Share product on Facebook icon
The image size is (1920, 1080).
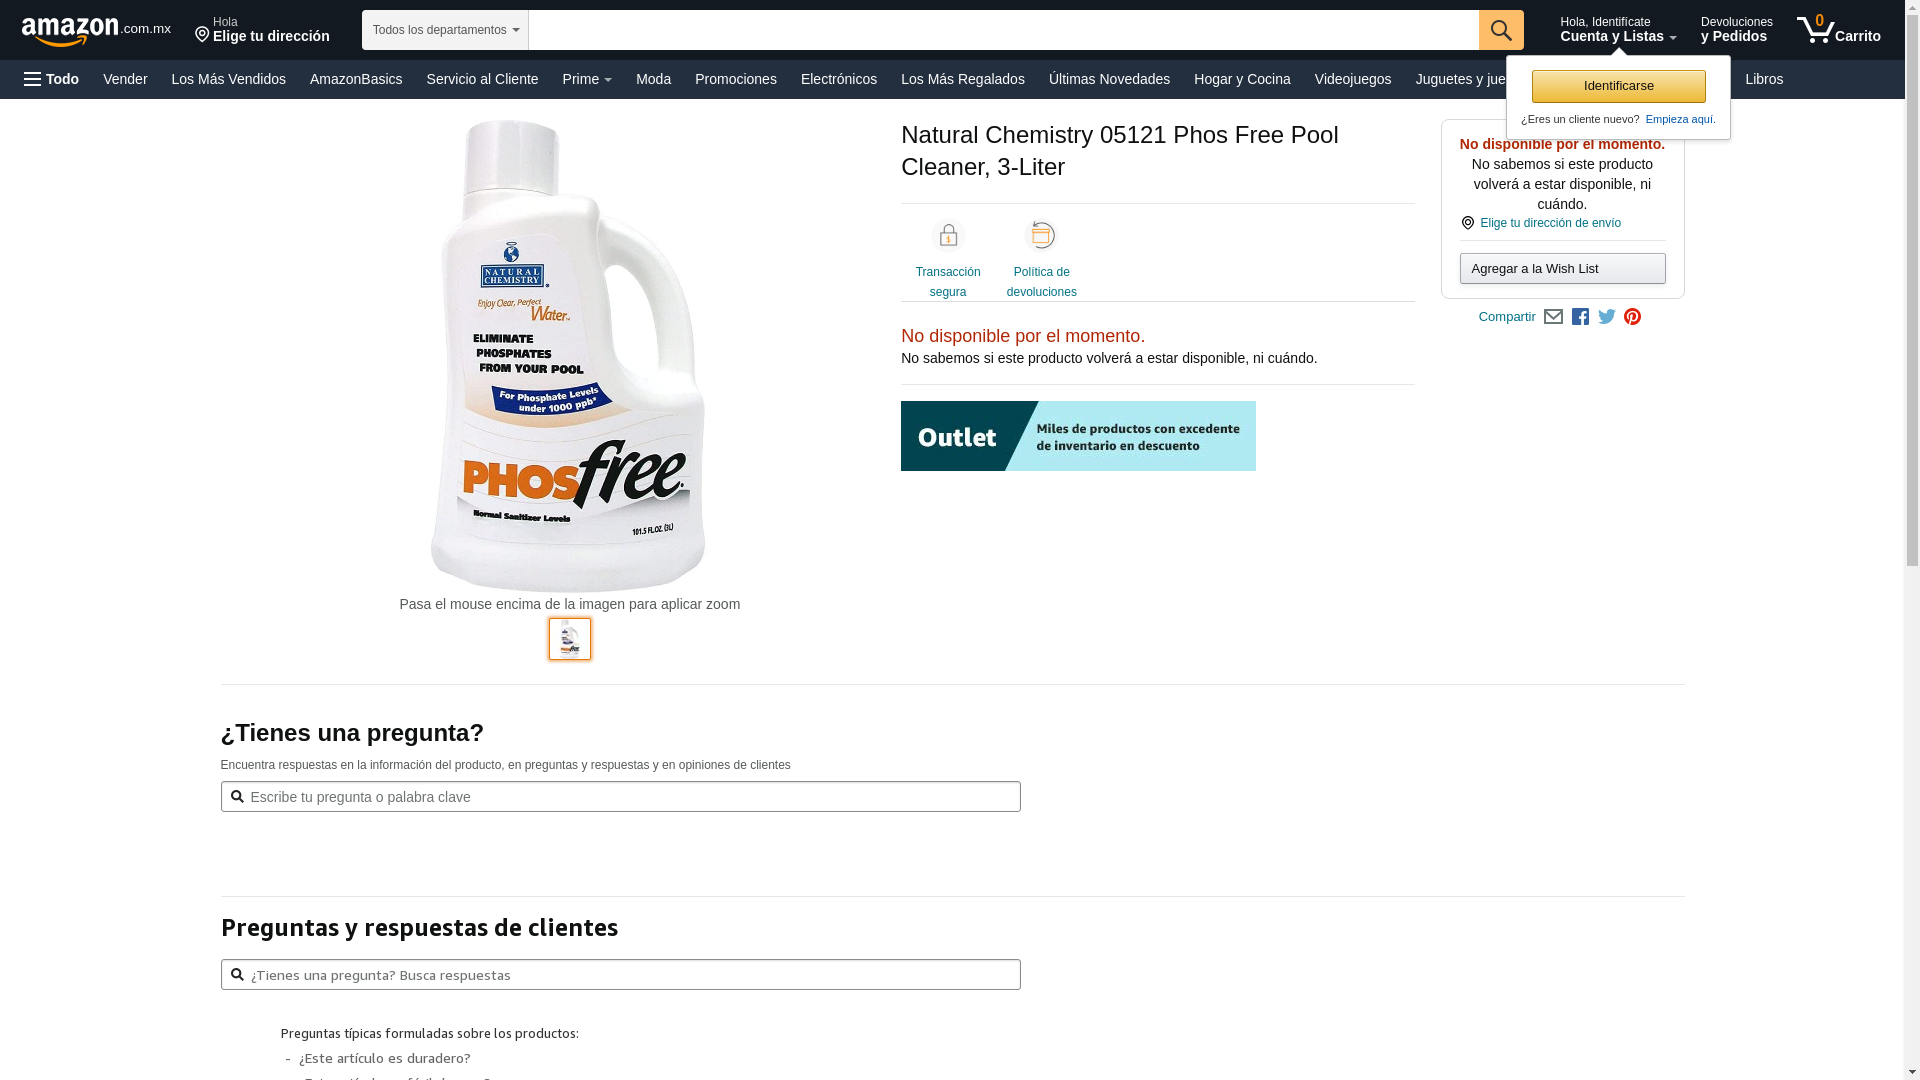tap(1580, 317)
